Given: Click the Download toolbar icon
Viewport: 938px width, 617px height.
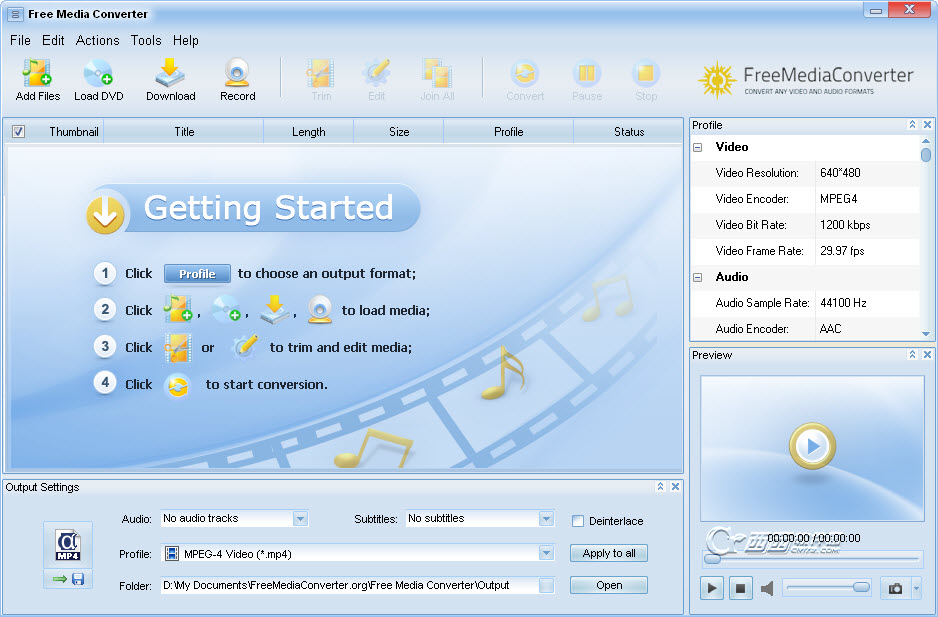Looking at the screenshot, I should coord(170,79).
